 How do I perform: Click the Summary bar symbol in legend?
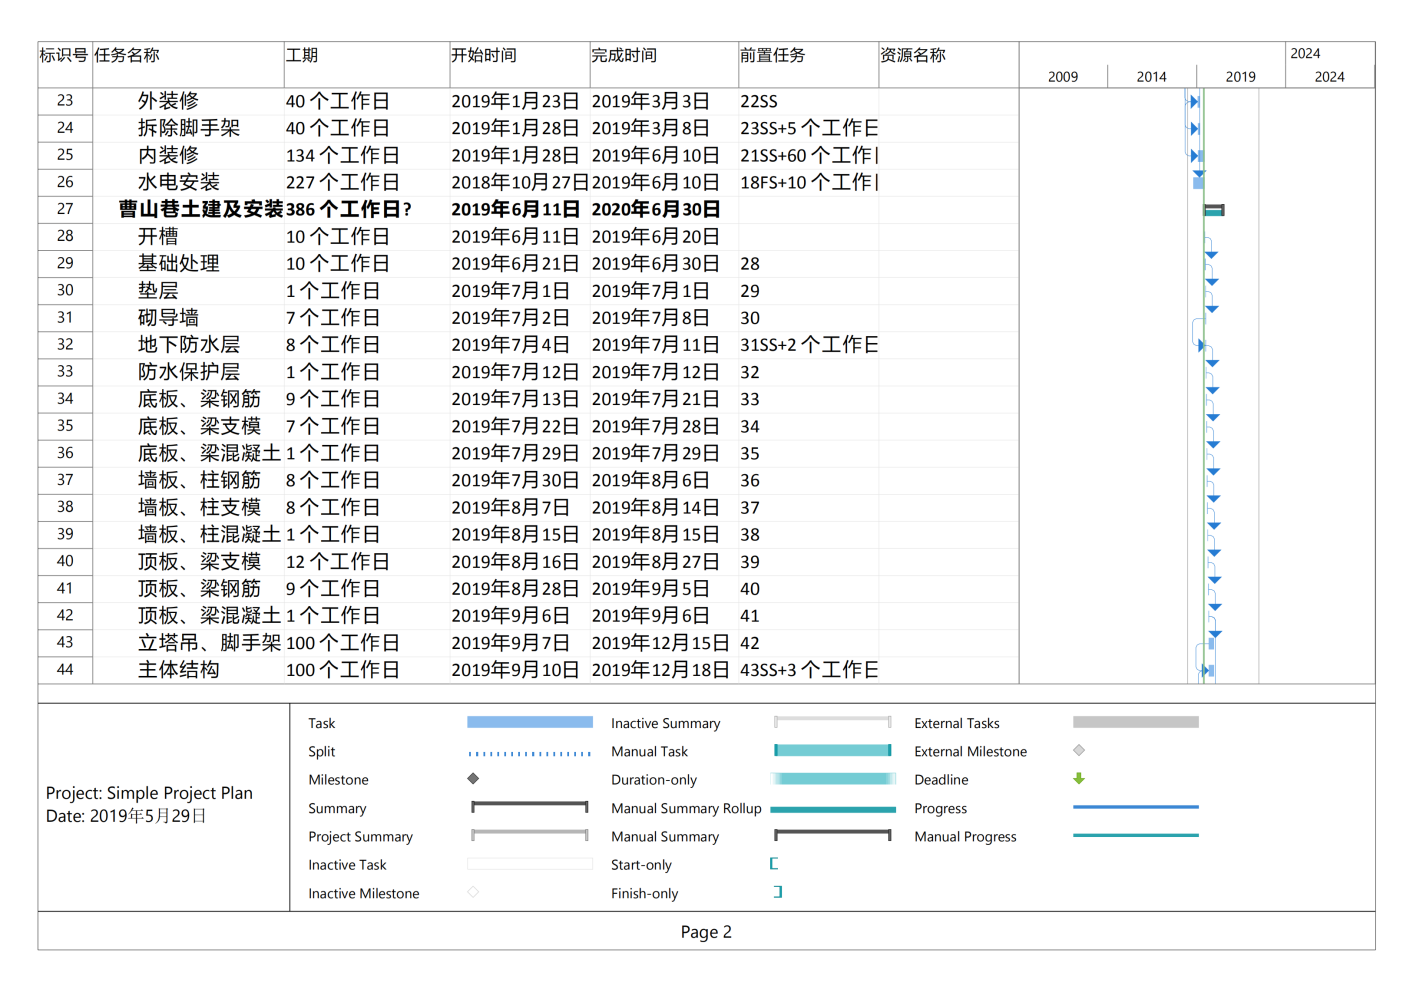pyautogui.click(x=529, y=807)
